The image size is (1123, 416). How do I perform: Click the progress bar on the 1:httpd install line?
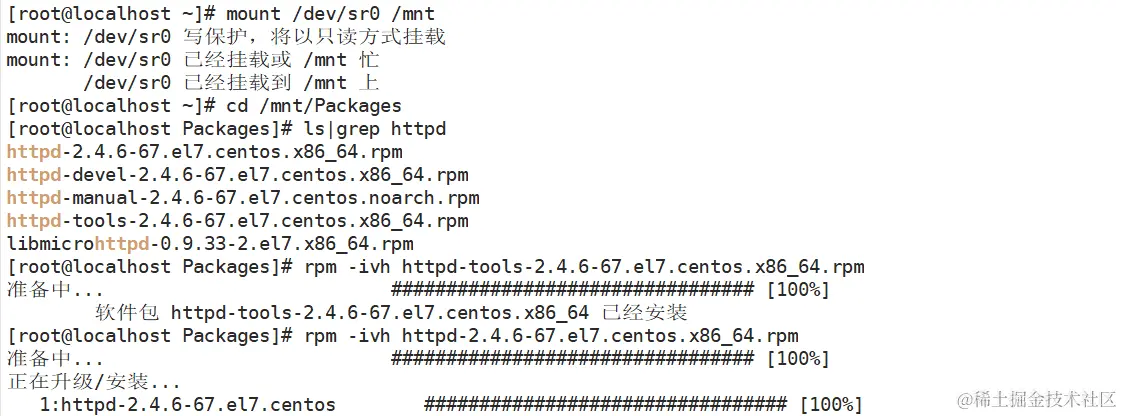(605, 405)
